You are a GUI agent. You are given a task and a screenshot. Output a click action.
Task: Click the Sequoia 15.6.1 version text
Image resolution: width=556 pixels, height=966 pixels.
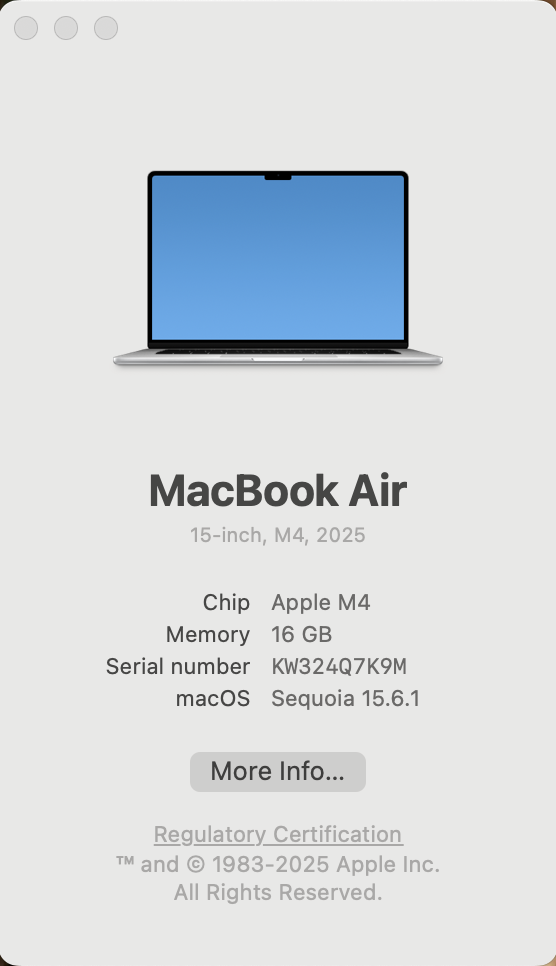(345, 699)
